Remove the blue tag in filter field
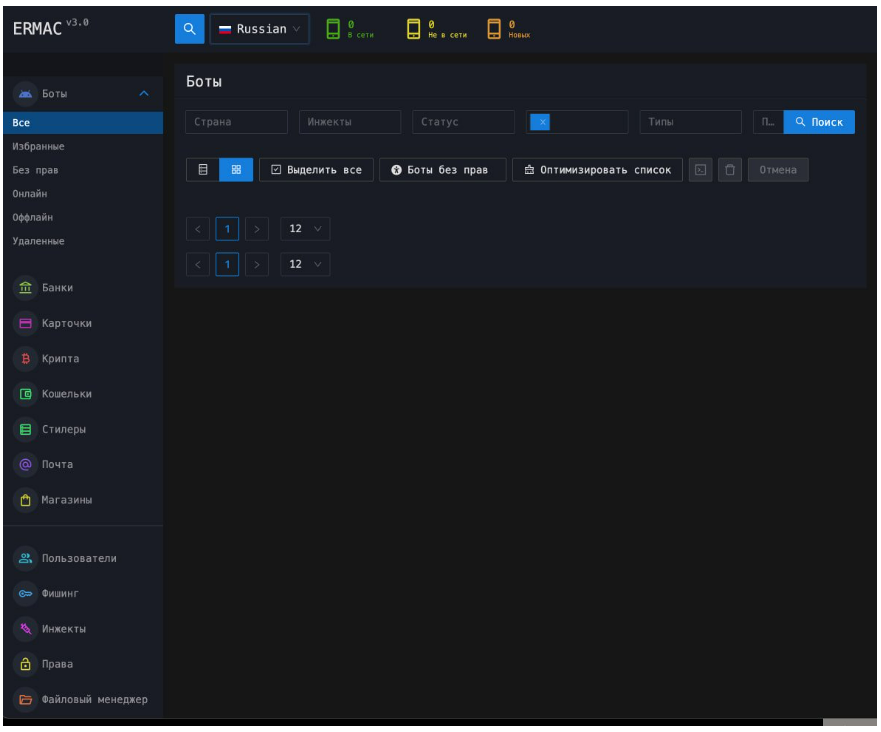The image size is (881, 732). (542, 122)
